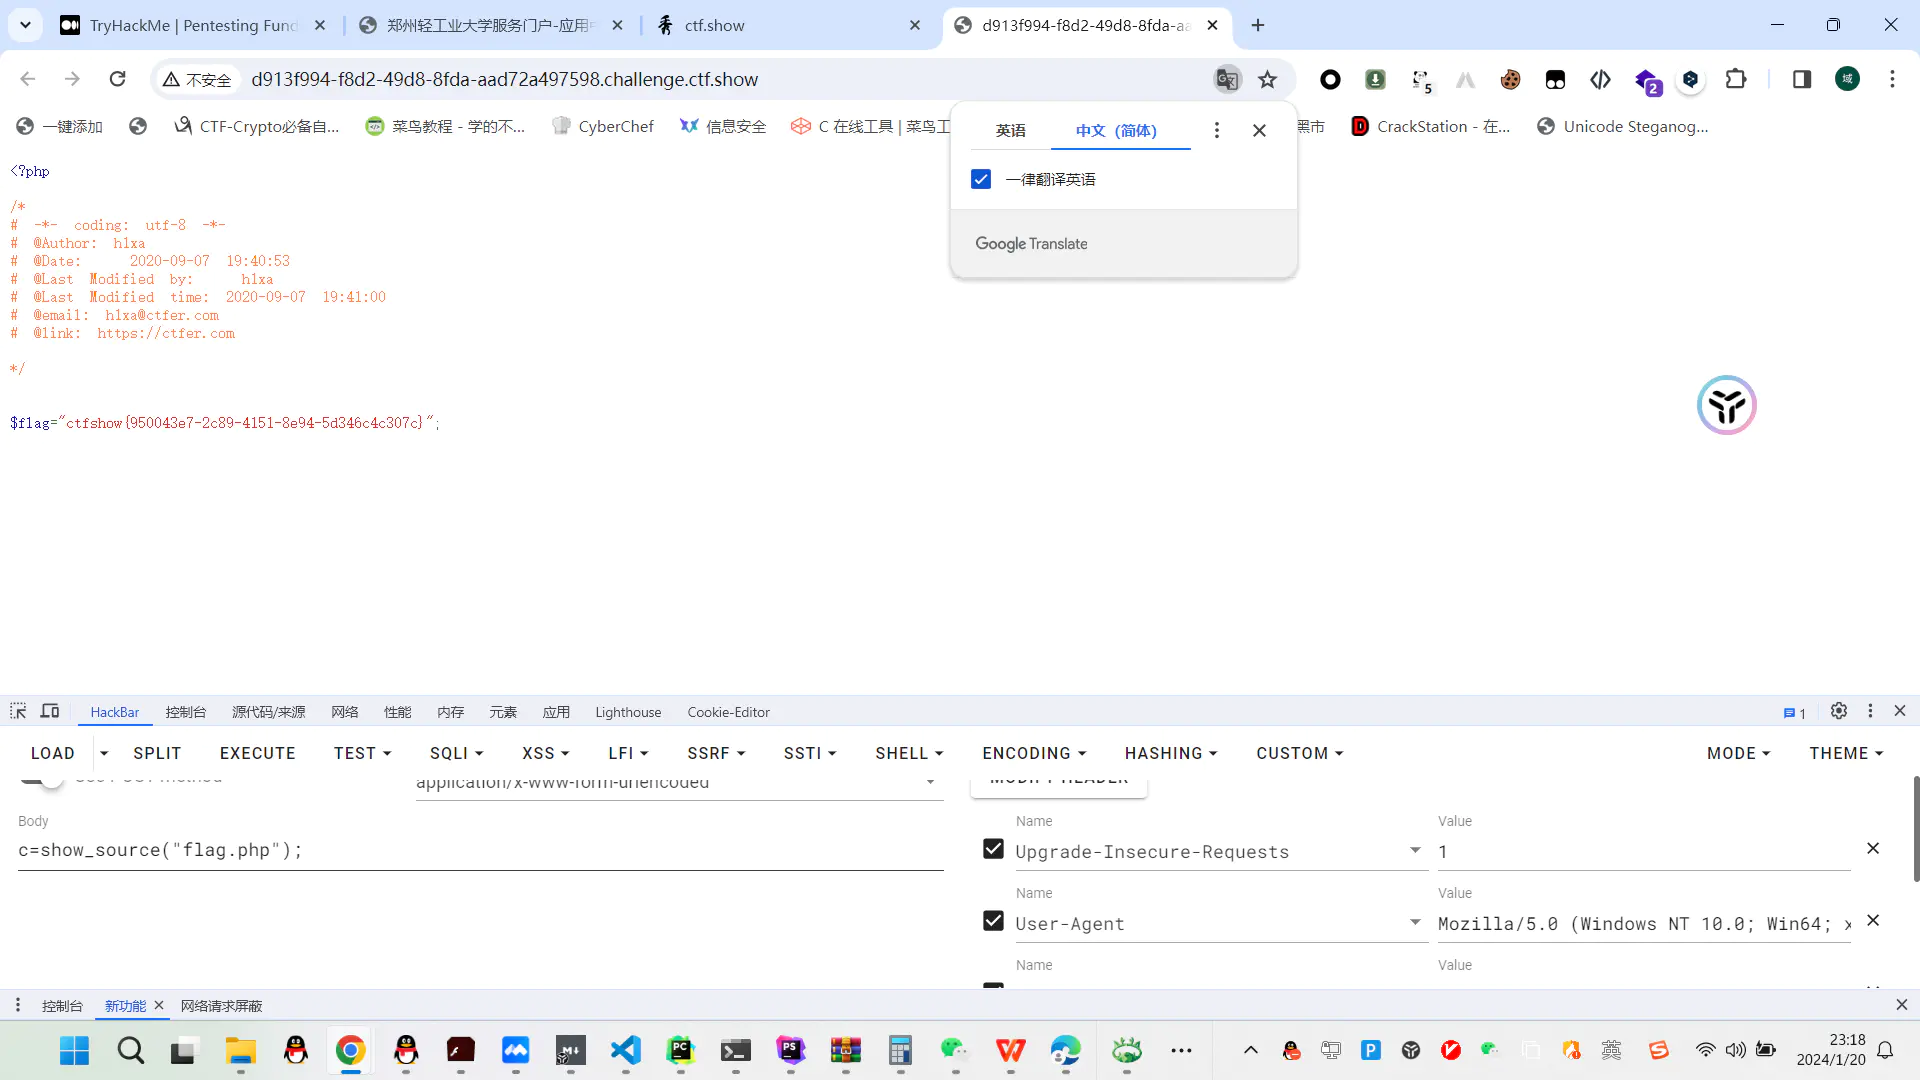Open the CrackStation bookmark
Screen dimensions: 1920x1080
(x=1431, y=126)
